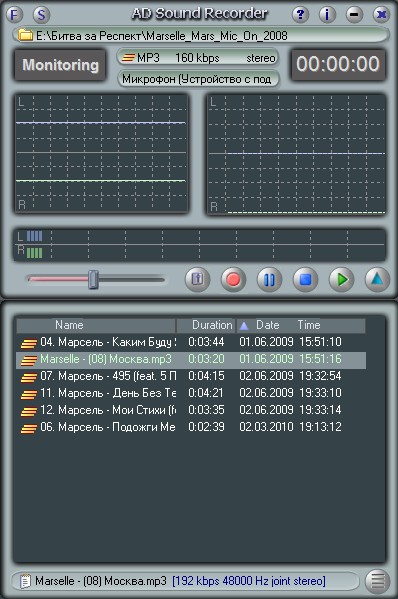The width and height of the screenshot is (398, 599).
Task: Toggle file list with bottom-right lines button
Action: click(x=377, y=581)
